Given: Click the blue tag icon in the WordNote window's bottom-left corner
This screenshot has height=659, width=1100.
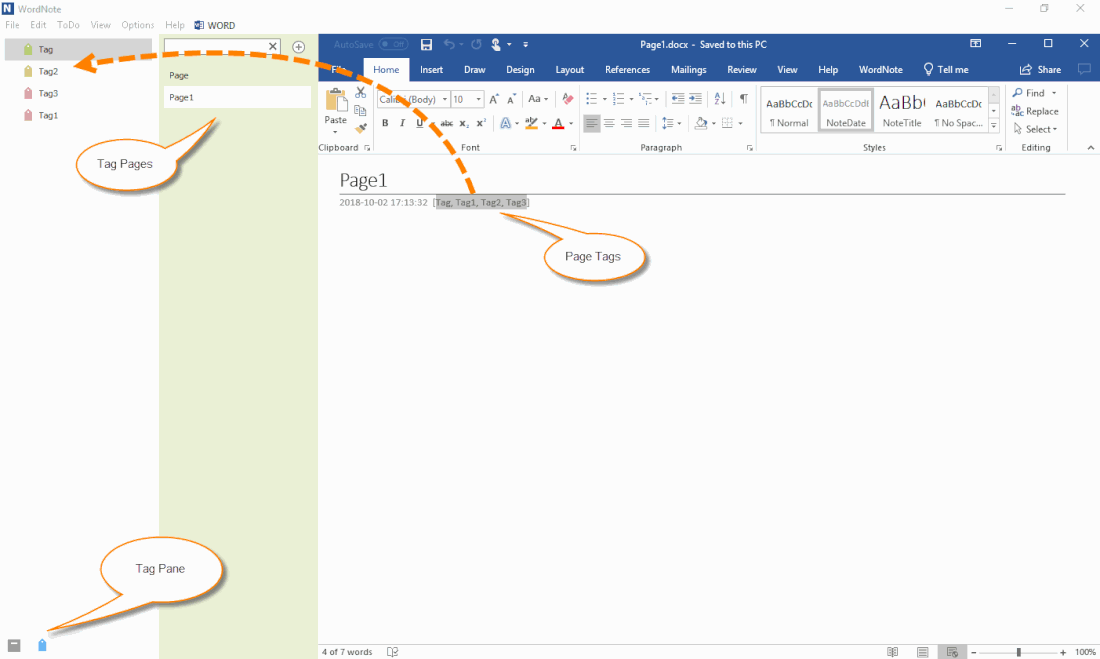Looking at the screenshot, I should tap(42, 645).
